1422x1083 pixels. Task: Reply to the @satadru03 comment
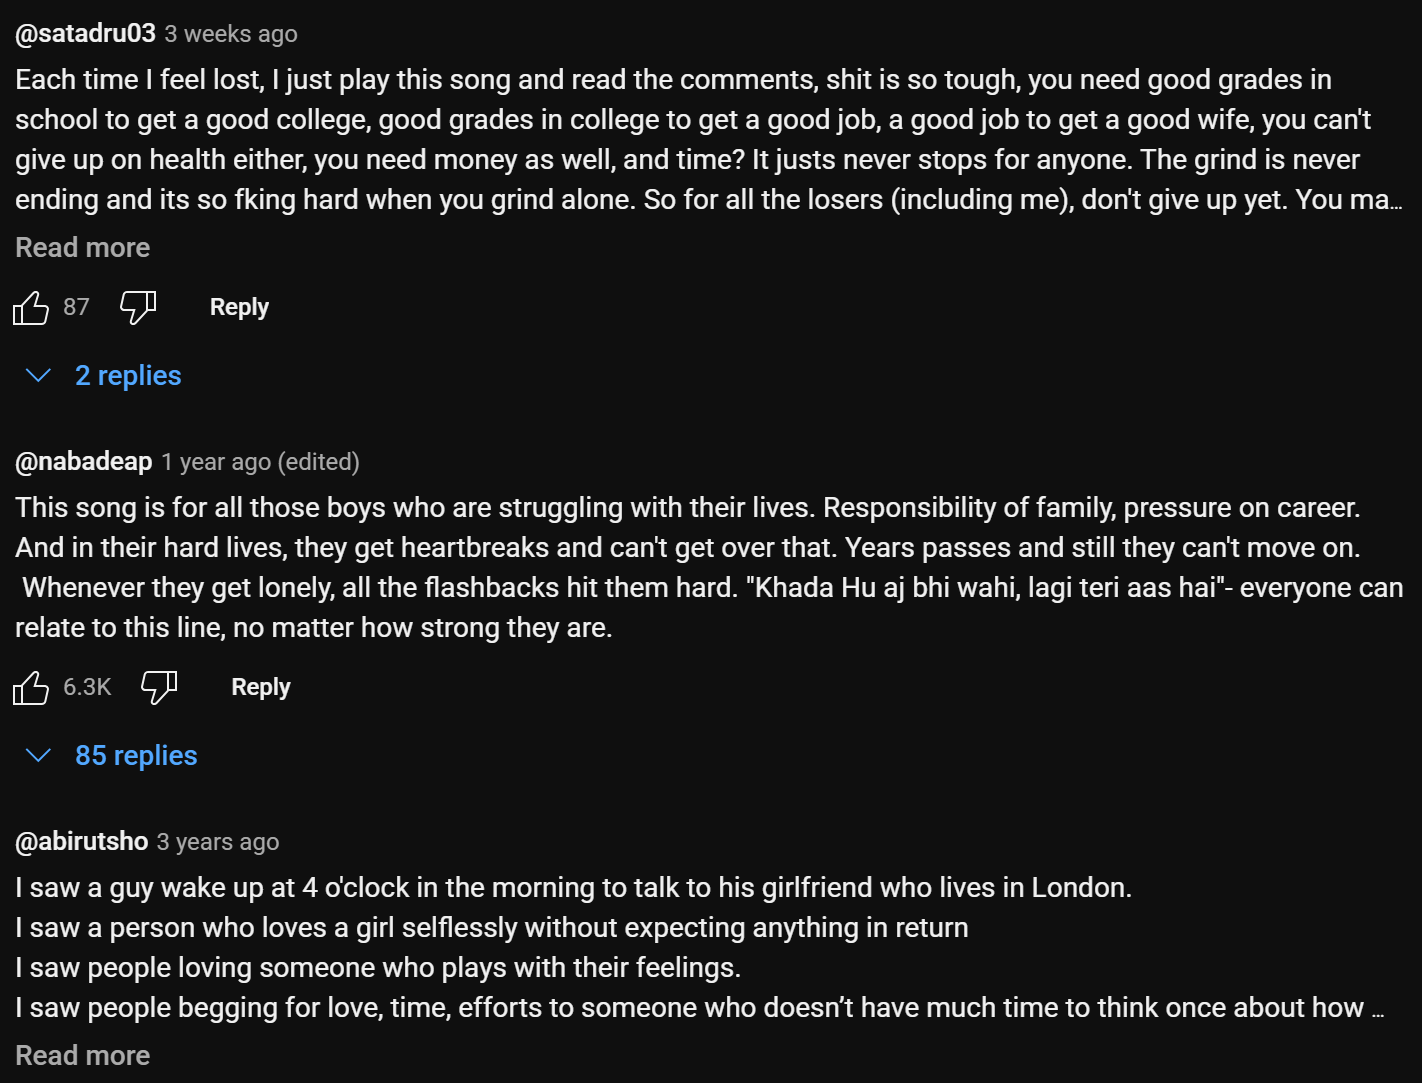pyautogui.click(x=239, y=307)
